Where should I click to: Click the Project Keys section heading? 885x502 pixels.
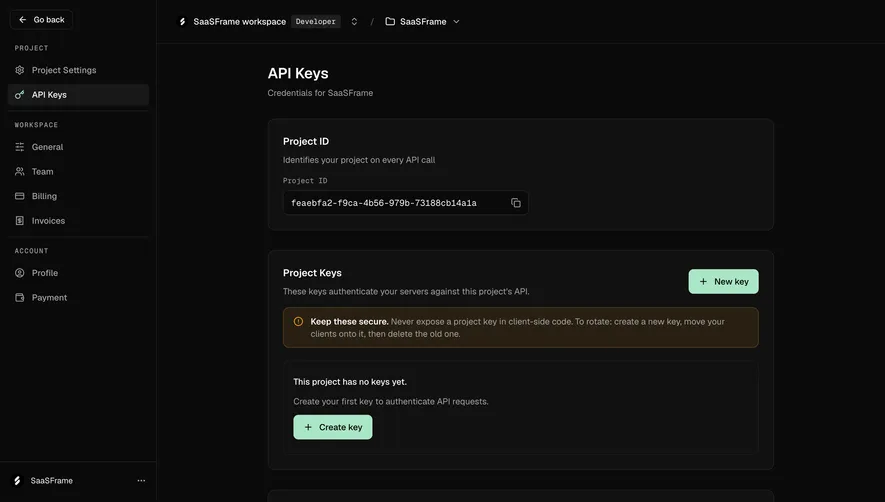tap(312, 273)
